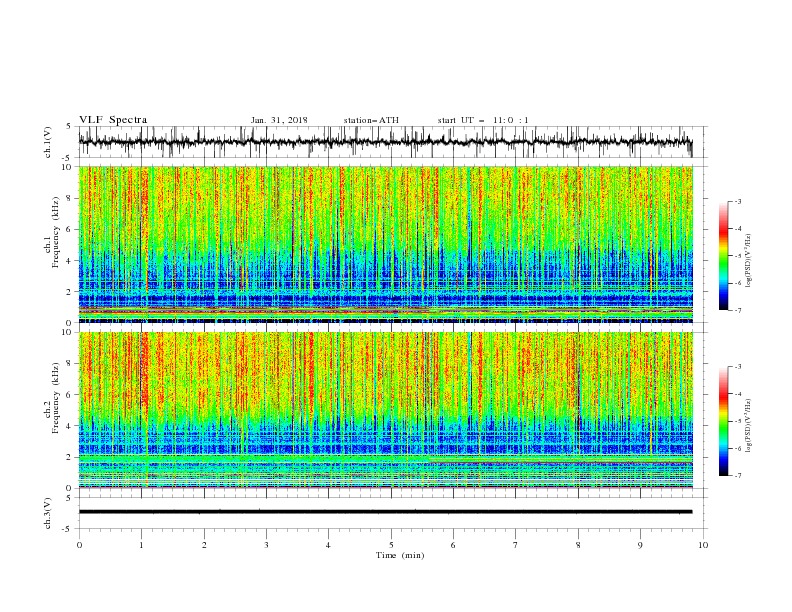This screenshot has width=792, height=612.
Task: Click the '-7' label on ch.2 colorbar
Action: point(737,476)
